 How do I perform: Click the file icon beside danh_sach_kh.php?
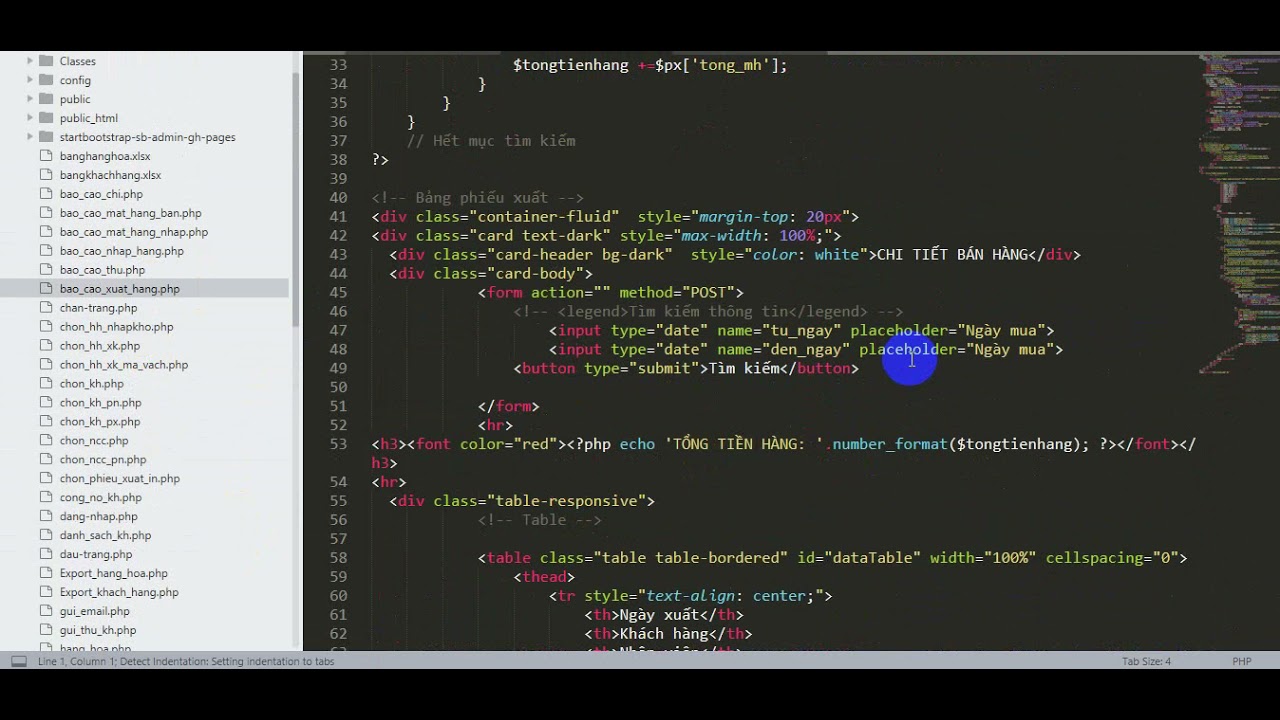(x=46, y=536)
